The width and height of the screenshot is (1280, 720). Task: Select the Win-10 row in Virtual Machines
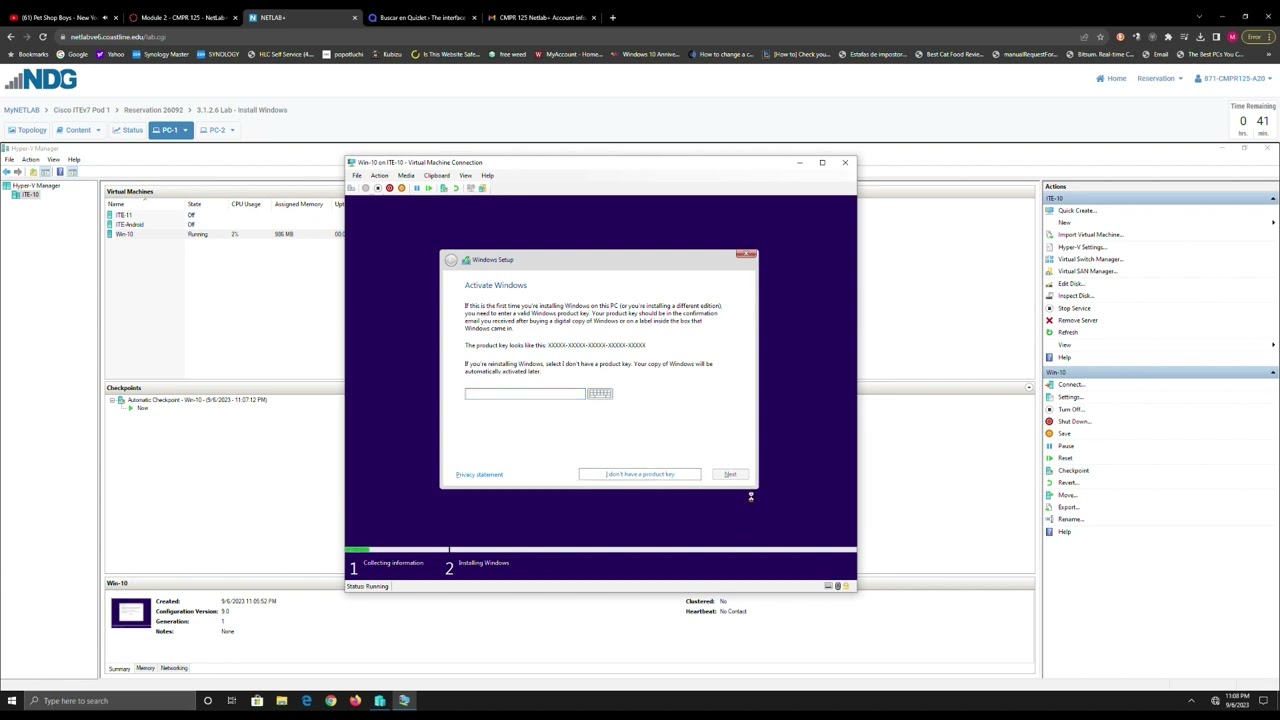[225, 234]
